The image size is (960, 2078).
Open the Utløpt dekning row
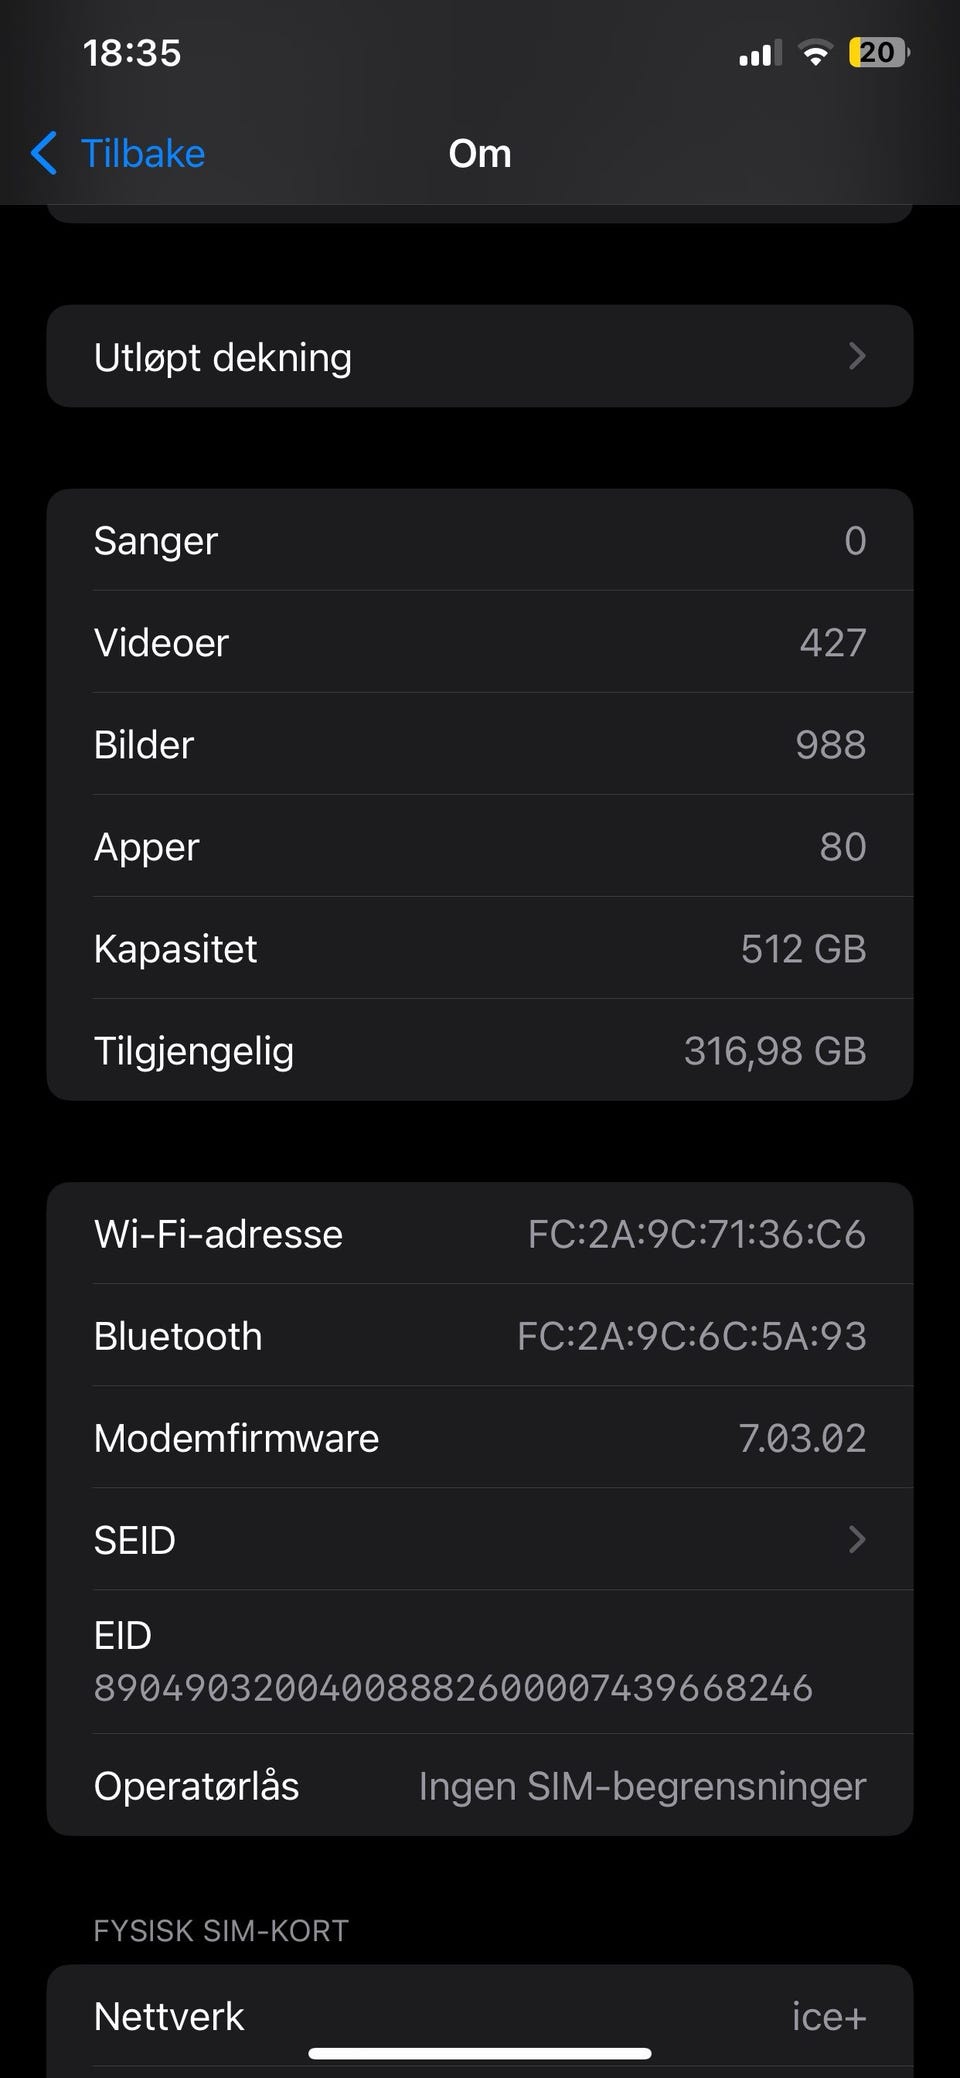480,357
